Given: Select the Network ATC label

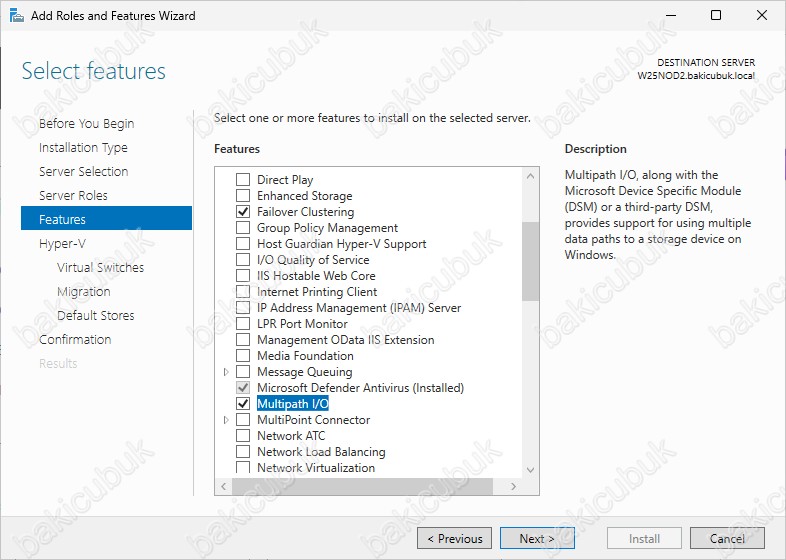Looking at the screenshot, I should pos(291,436).
